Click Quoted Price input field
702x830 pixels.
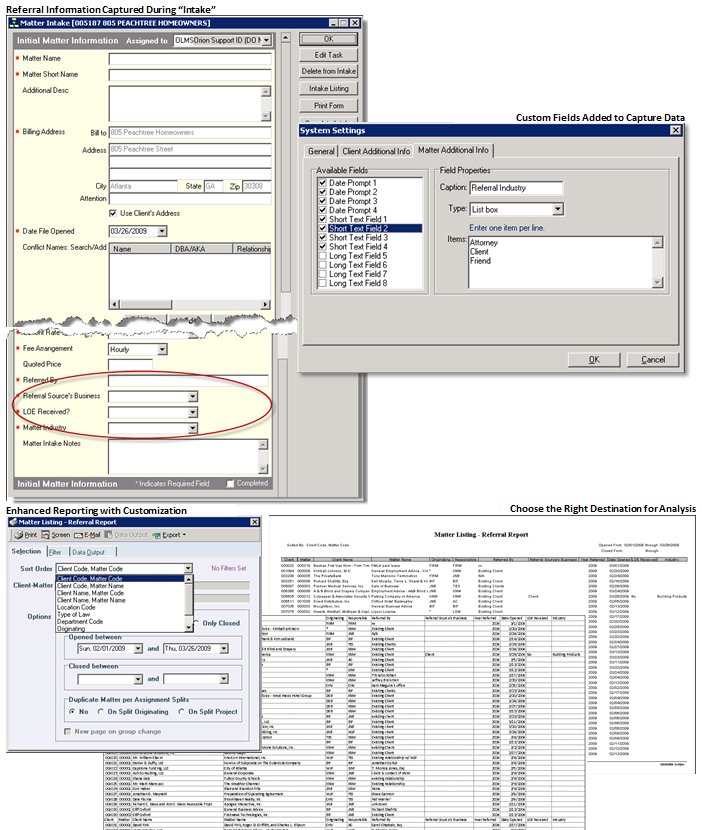point(130,365)
